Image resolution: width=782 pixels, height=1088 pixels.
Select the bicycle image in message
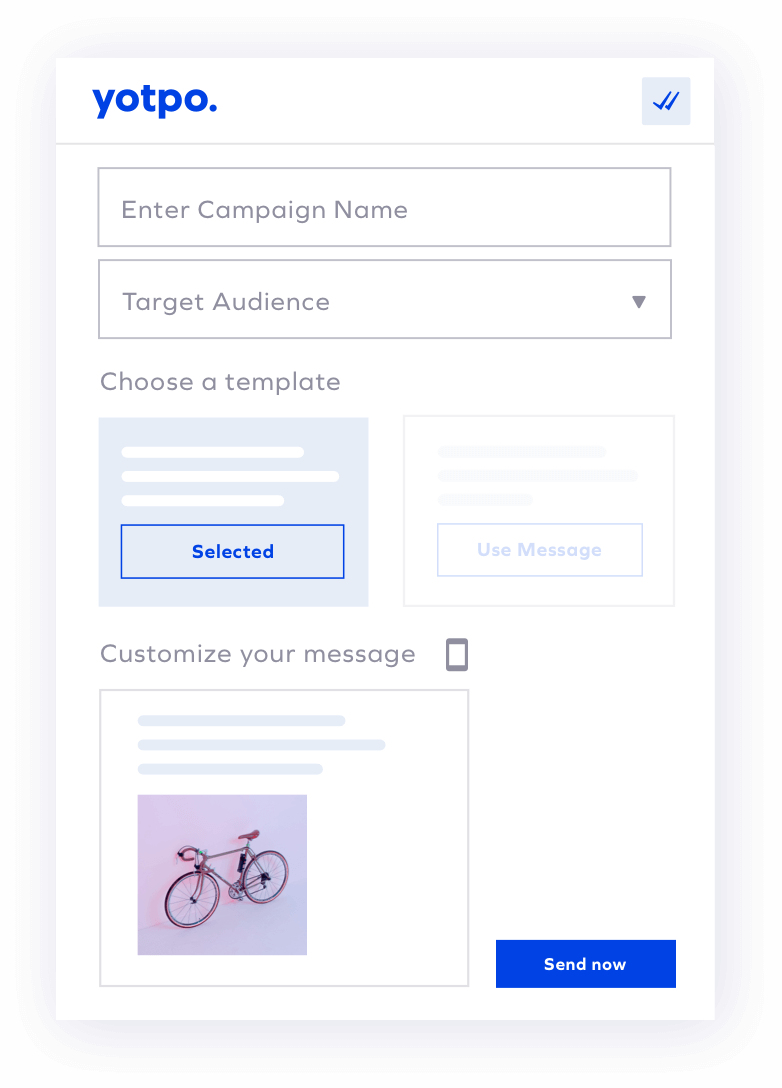click(x=222, y=875)
